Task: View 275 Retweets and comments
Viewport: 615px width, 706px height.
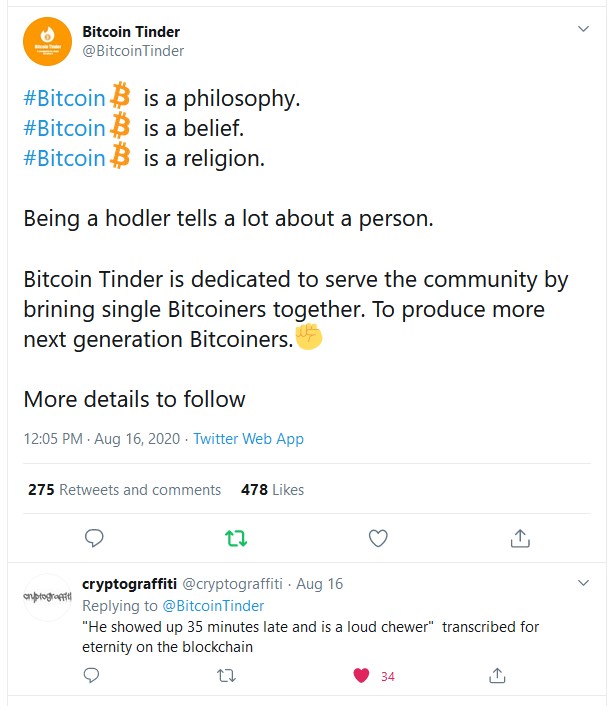Action: pos(125,490)
